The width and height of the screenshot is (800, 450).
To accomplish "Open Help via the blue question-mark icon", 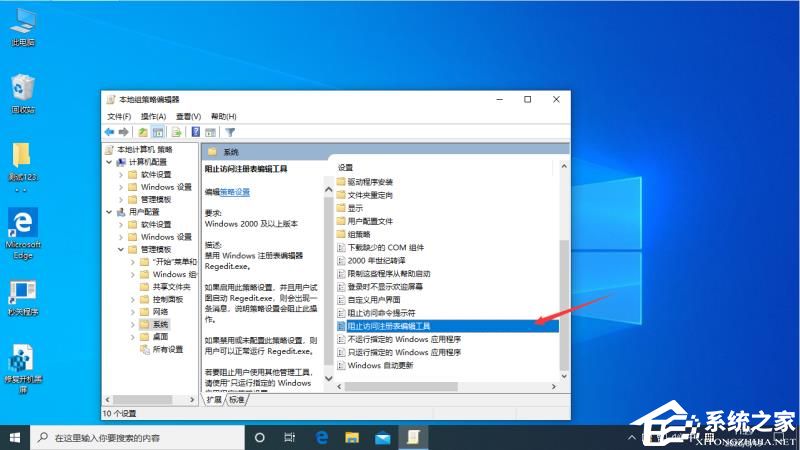I will (196, 132).
